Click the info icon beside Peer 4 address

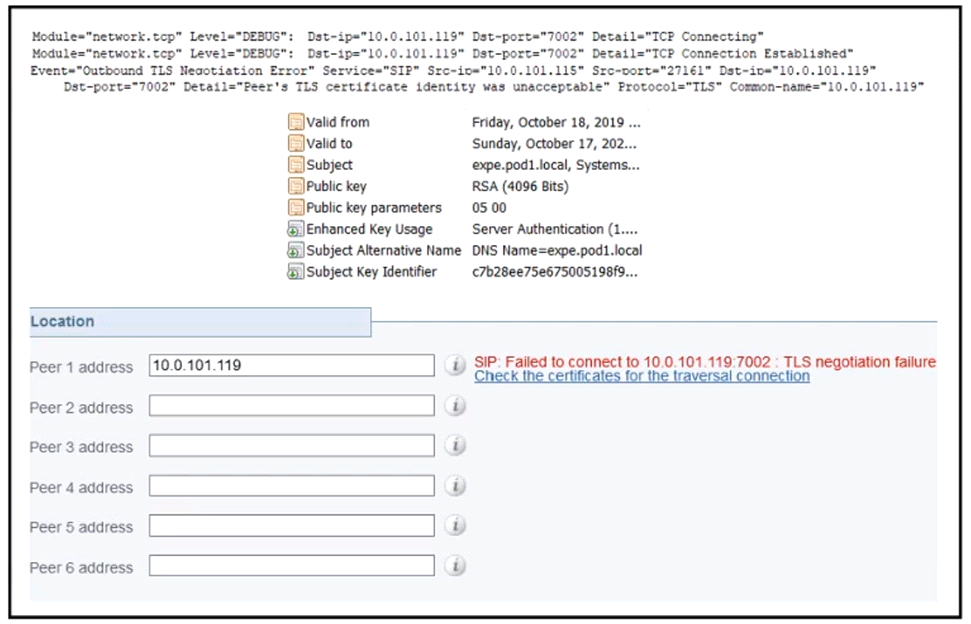[455, 486]
